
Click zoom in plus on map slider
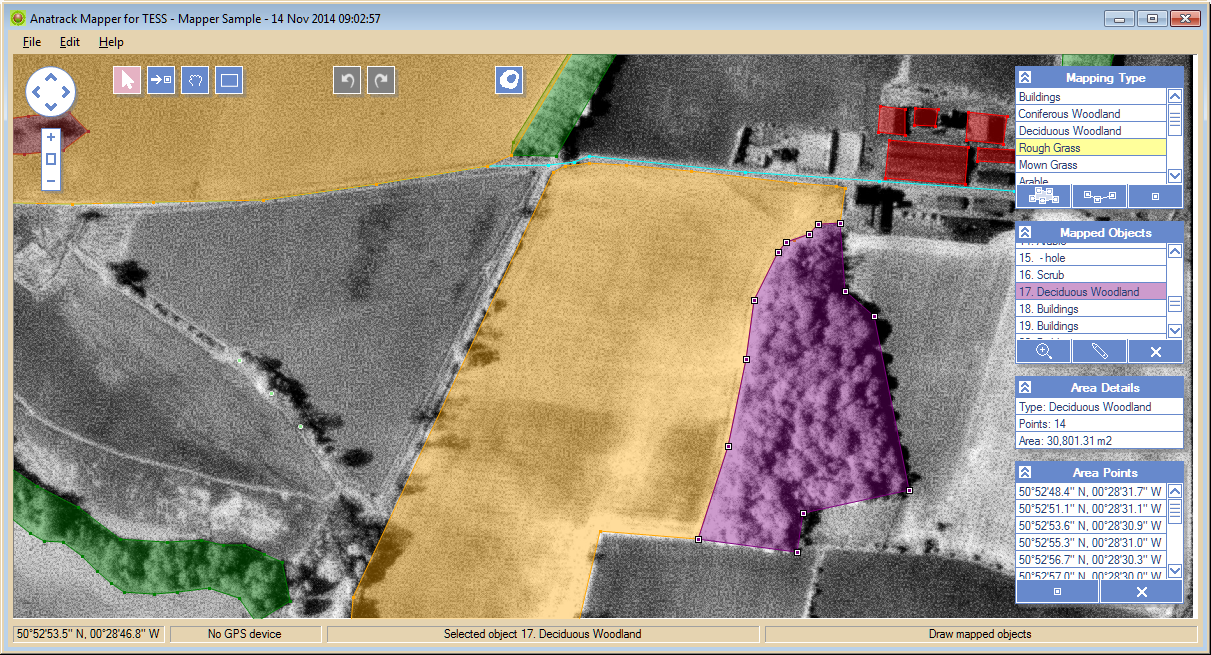(51, 137)
